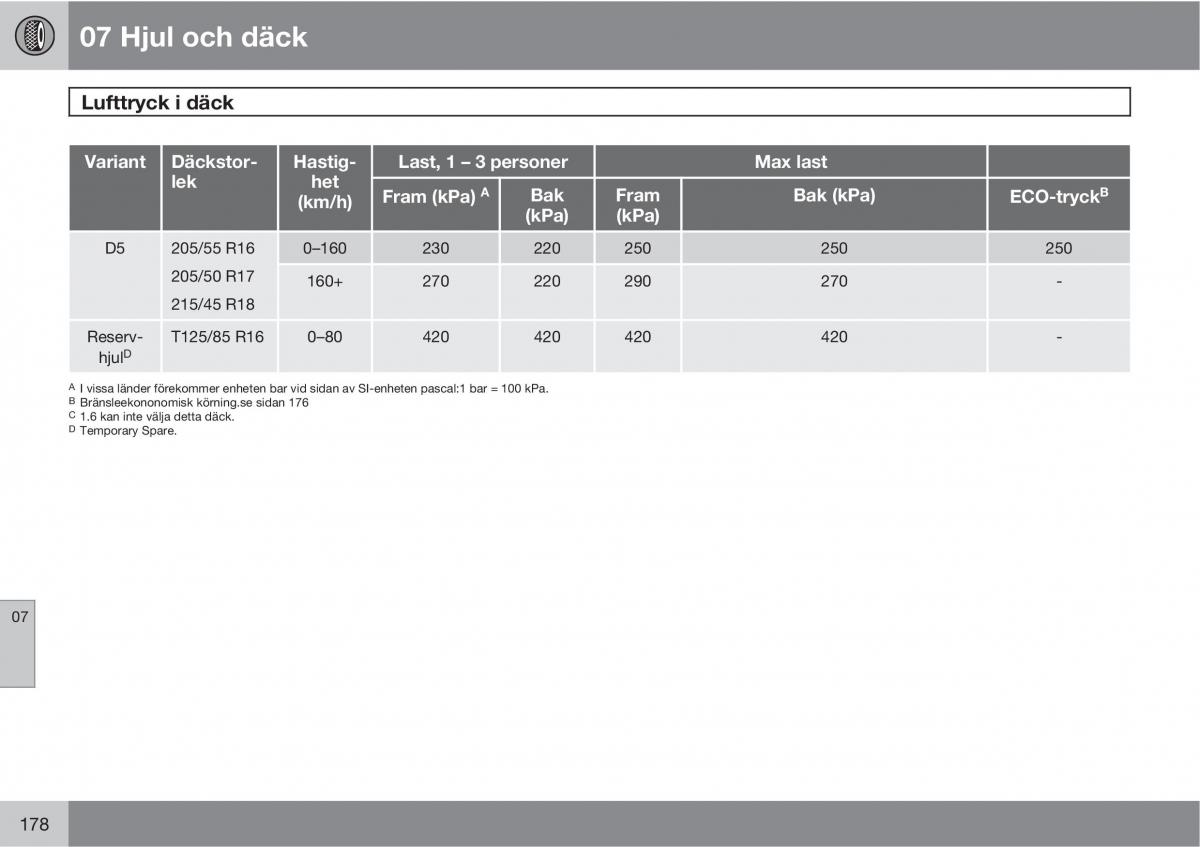Select spare tire size 'T125/85 R16'
Screen dimensions: 1200x847
pyautogui.click(x=217, y=337)
